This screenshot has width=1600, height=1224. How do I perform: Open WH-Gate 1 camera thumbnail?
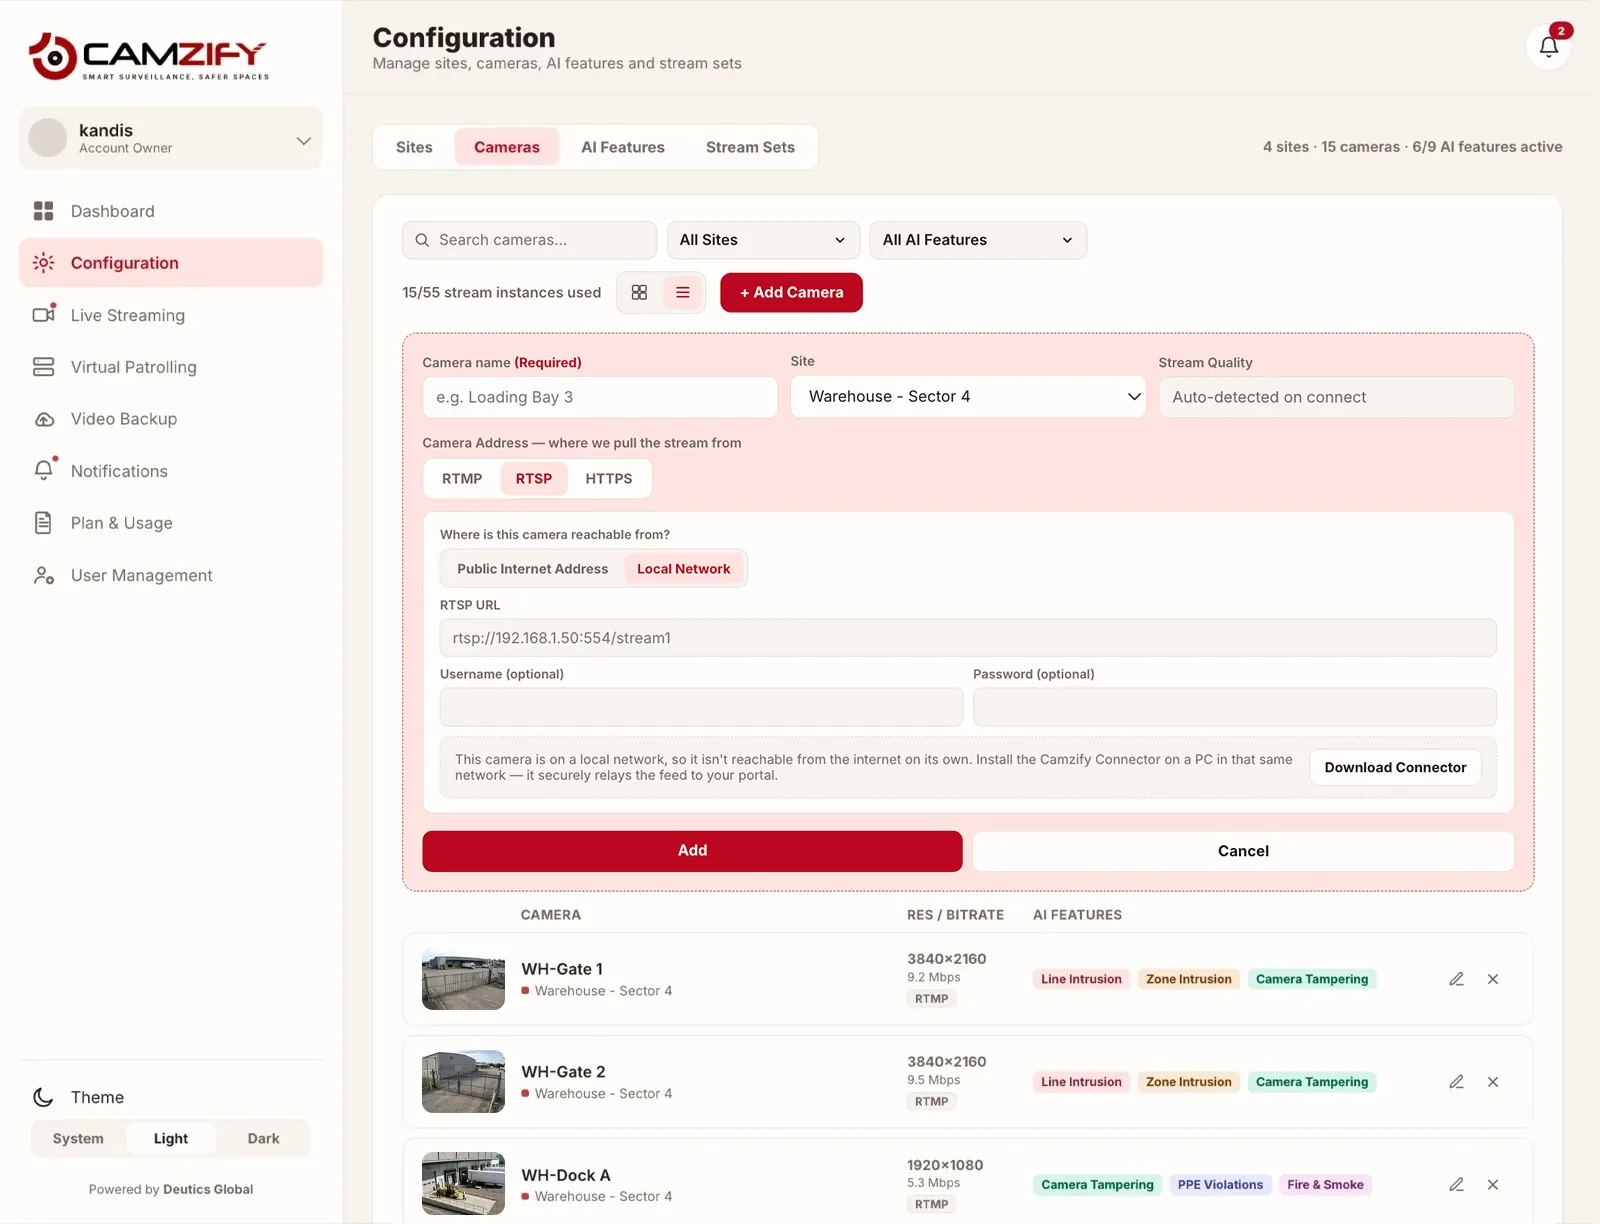tap(463, 979)
